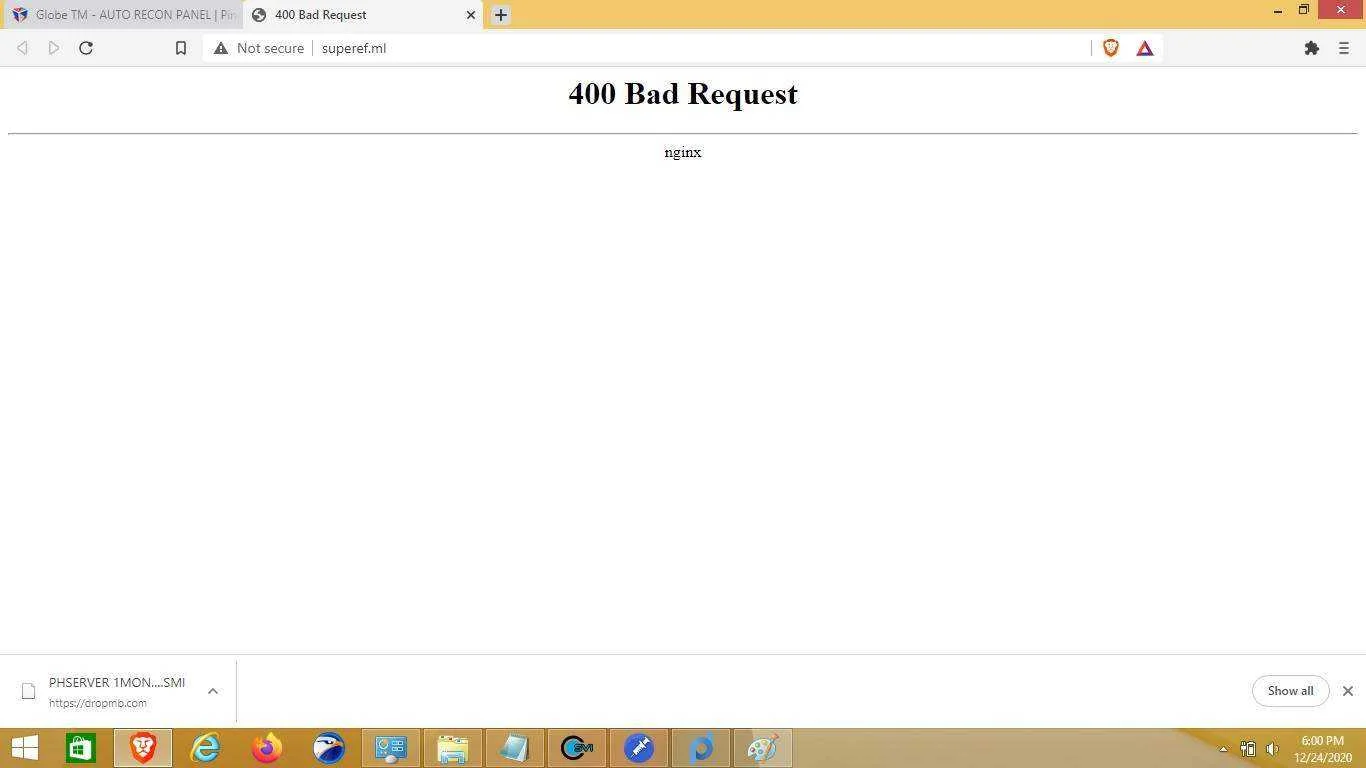1366x768 pixels.
Task: Open Brave Shields lion icon
Action: [x=1111, y=48]
